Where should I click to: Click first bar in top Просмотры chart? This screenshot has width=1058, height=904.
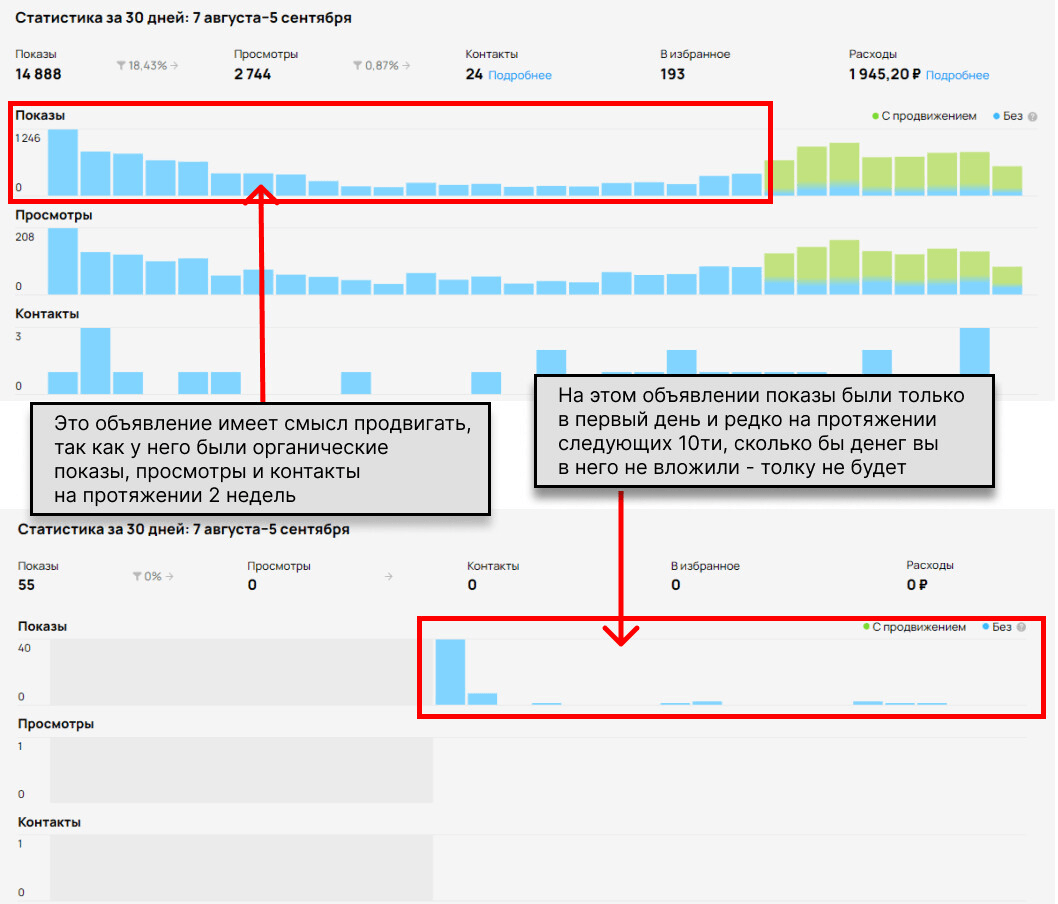click(x=63, y=262)
